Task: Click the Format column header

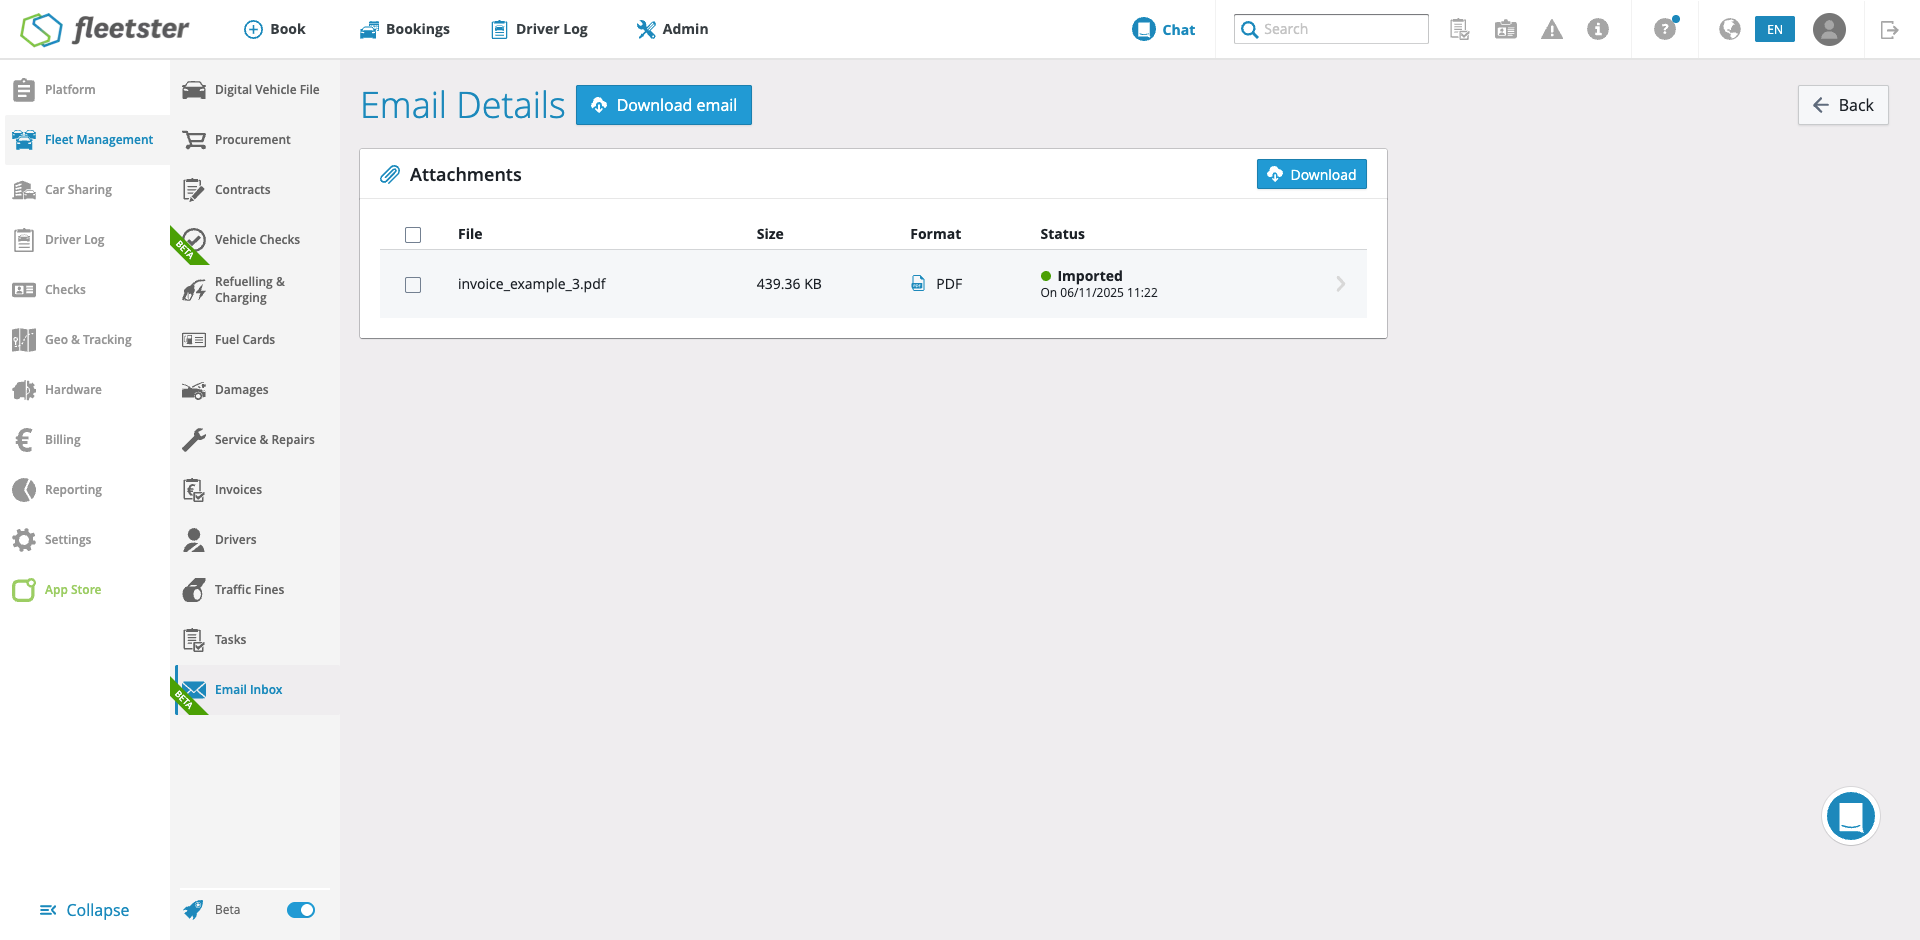Action: [x=936, y=234]
